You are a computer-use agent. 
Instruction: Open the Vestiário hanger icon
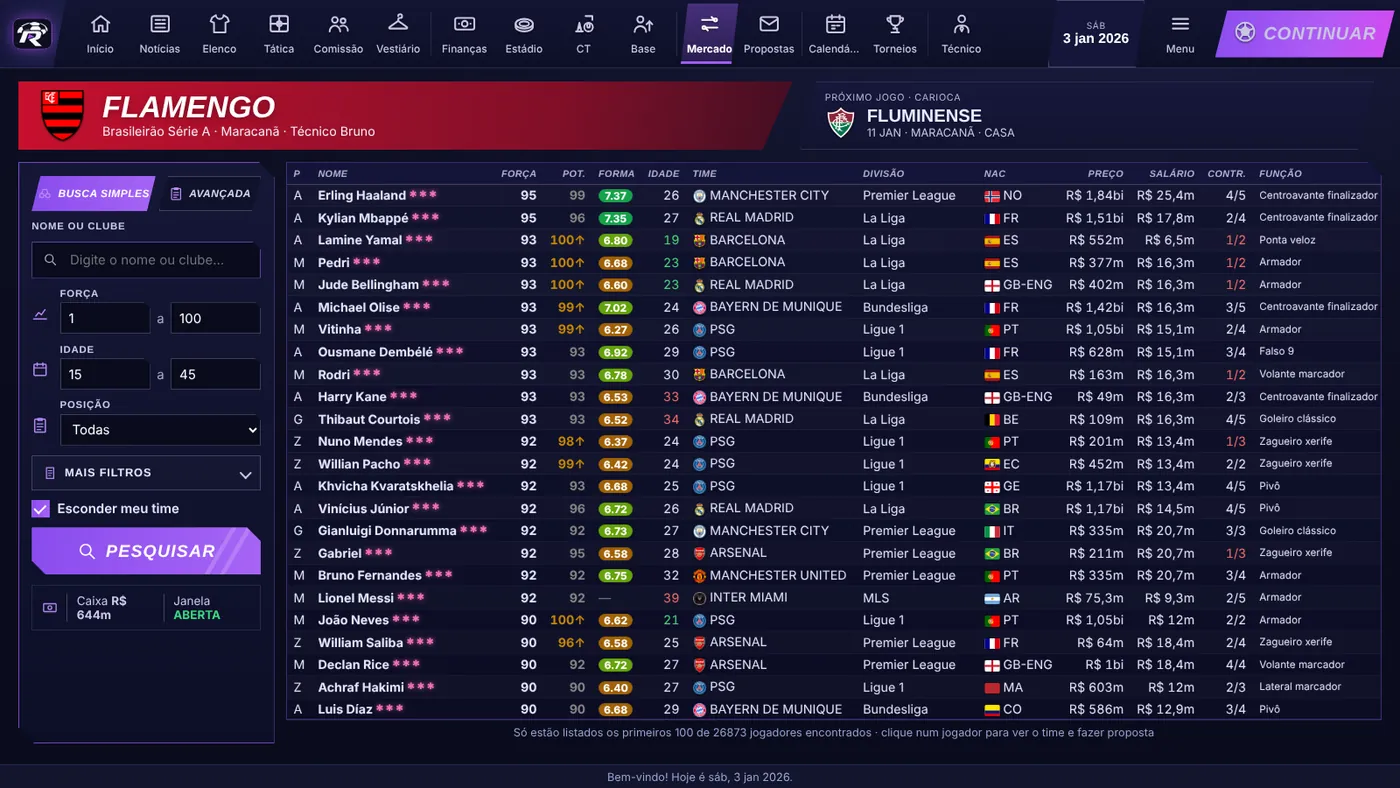[x=398, y=24]
